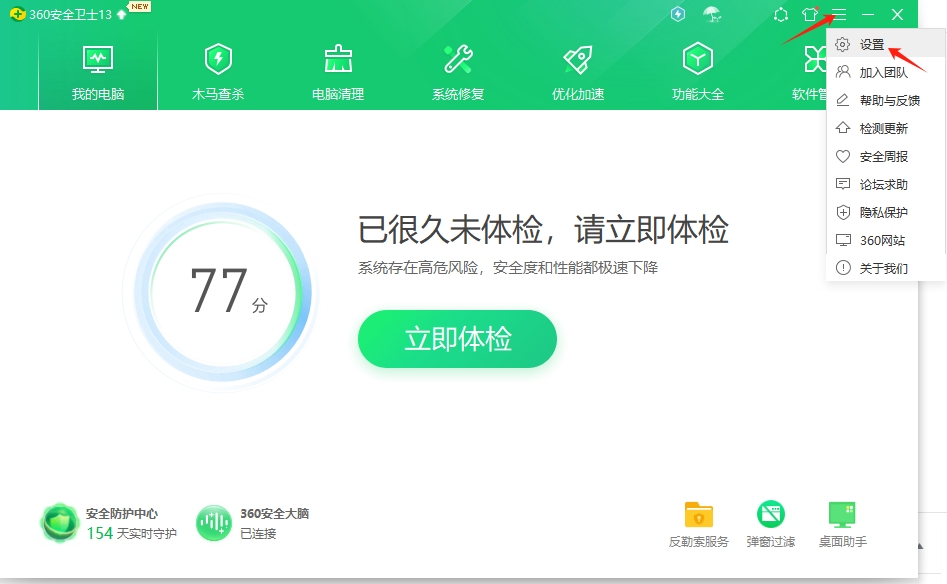Click 154 天实时守护 text
This screenshot has height=584, width=947.
point(132,533)
